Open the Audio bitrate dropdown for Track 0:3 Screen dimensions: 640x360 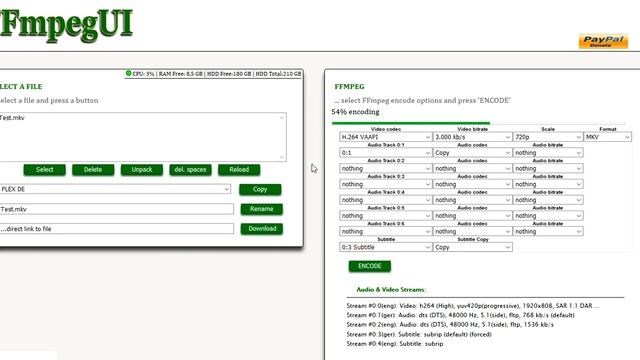548,184
